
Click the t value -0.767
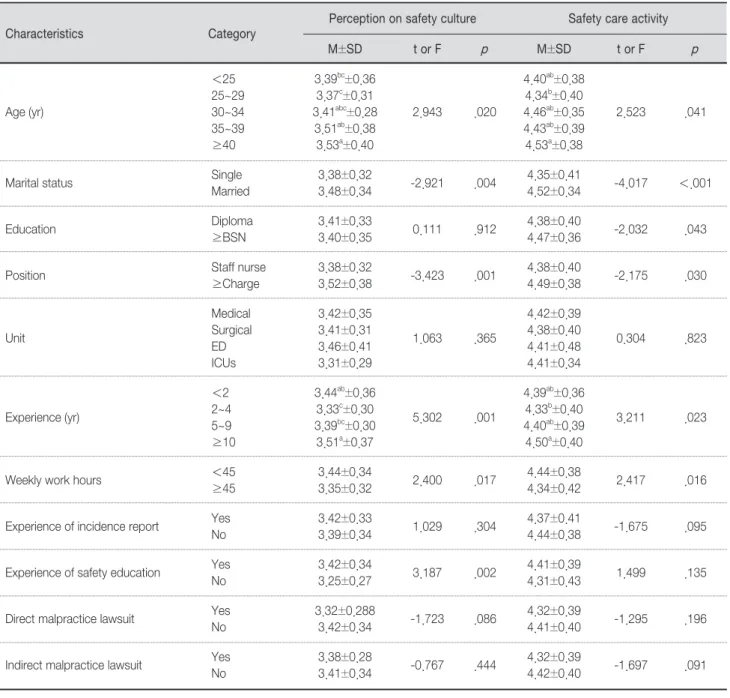tap(427, 665)
